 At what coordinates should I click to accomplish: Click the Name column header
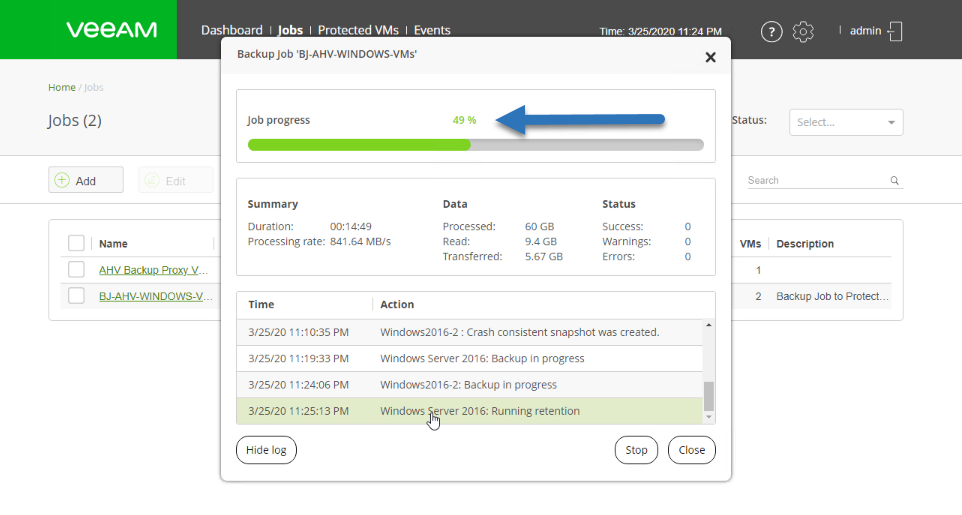pos(114,244)
